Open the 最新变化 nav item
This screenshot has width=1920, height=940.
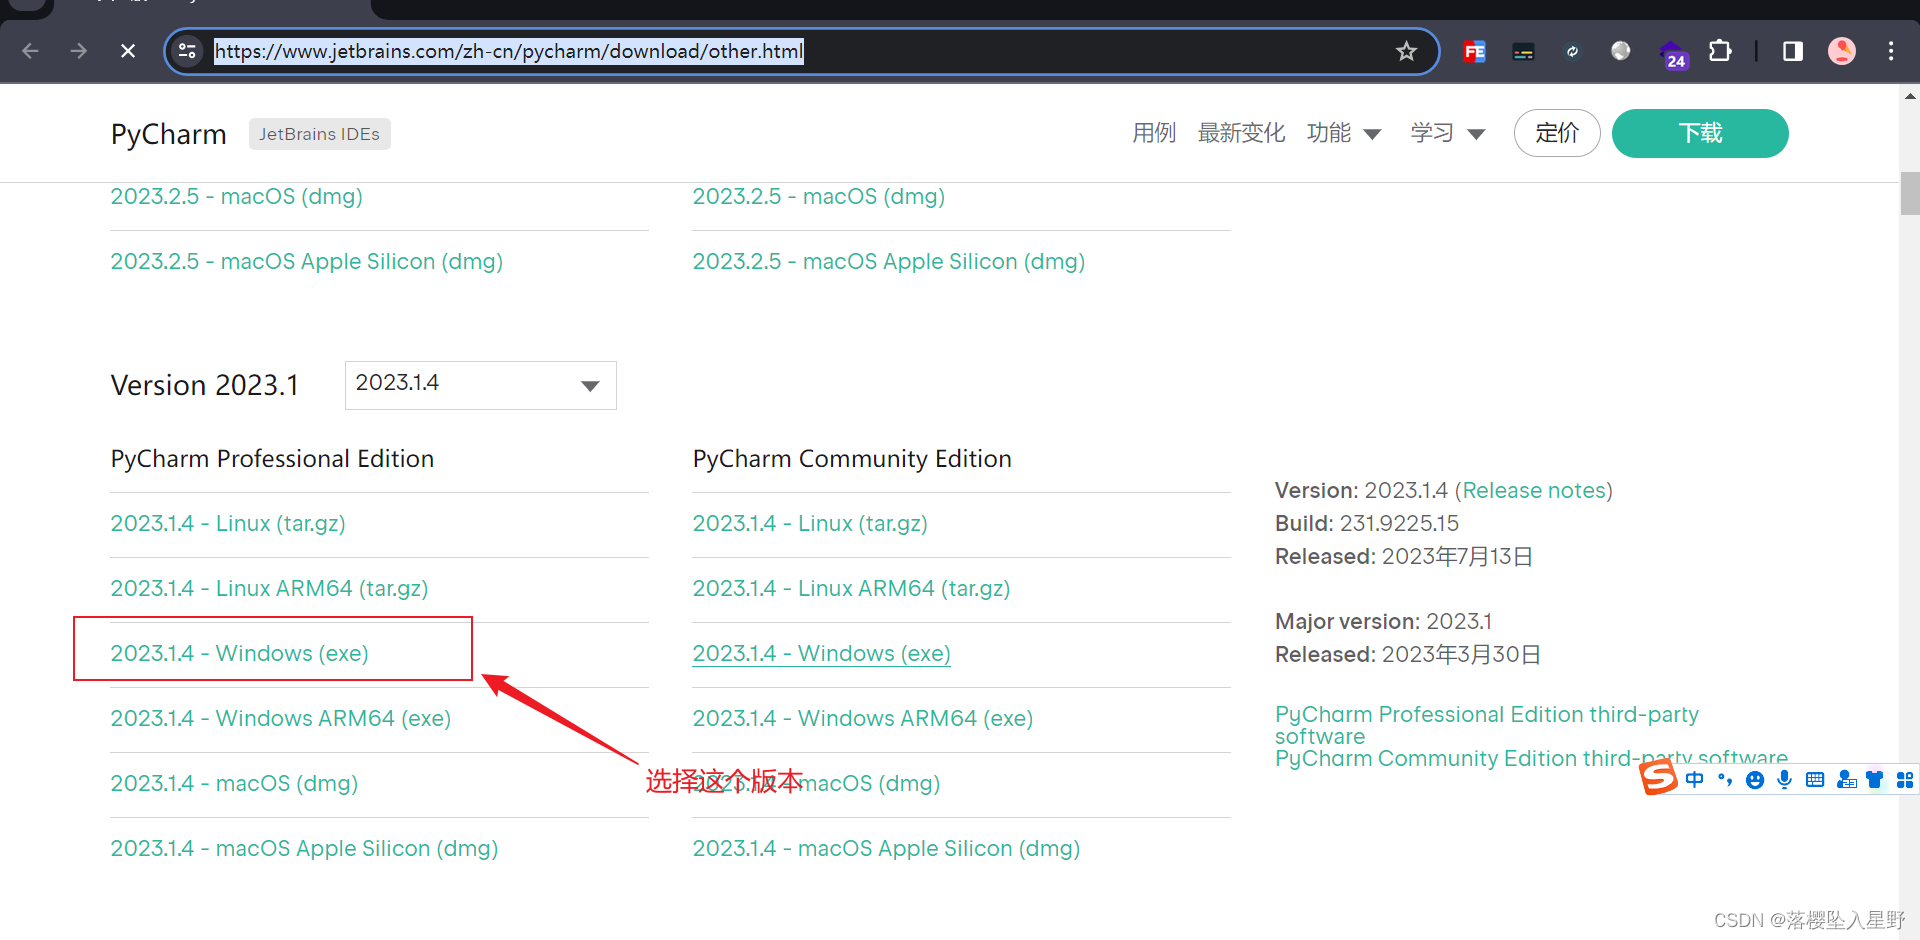(x=1241, y=133)
